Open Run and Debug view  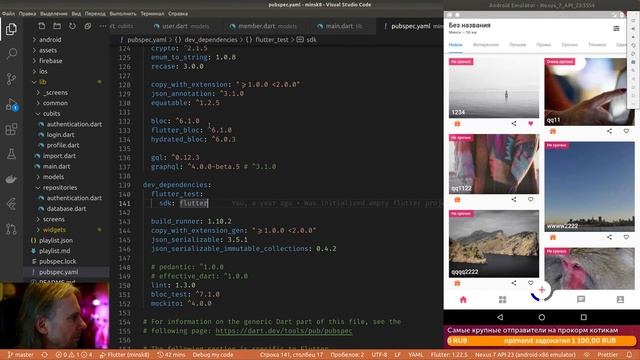[x=11, y=104]
